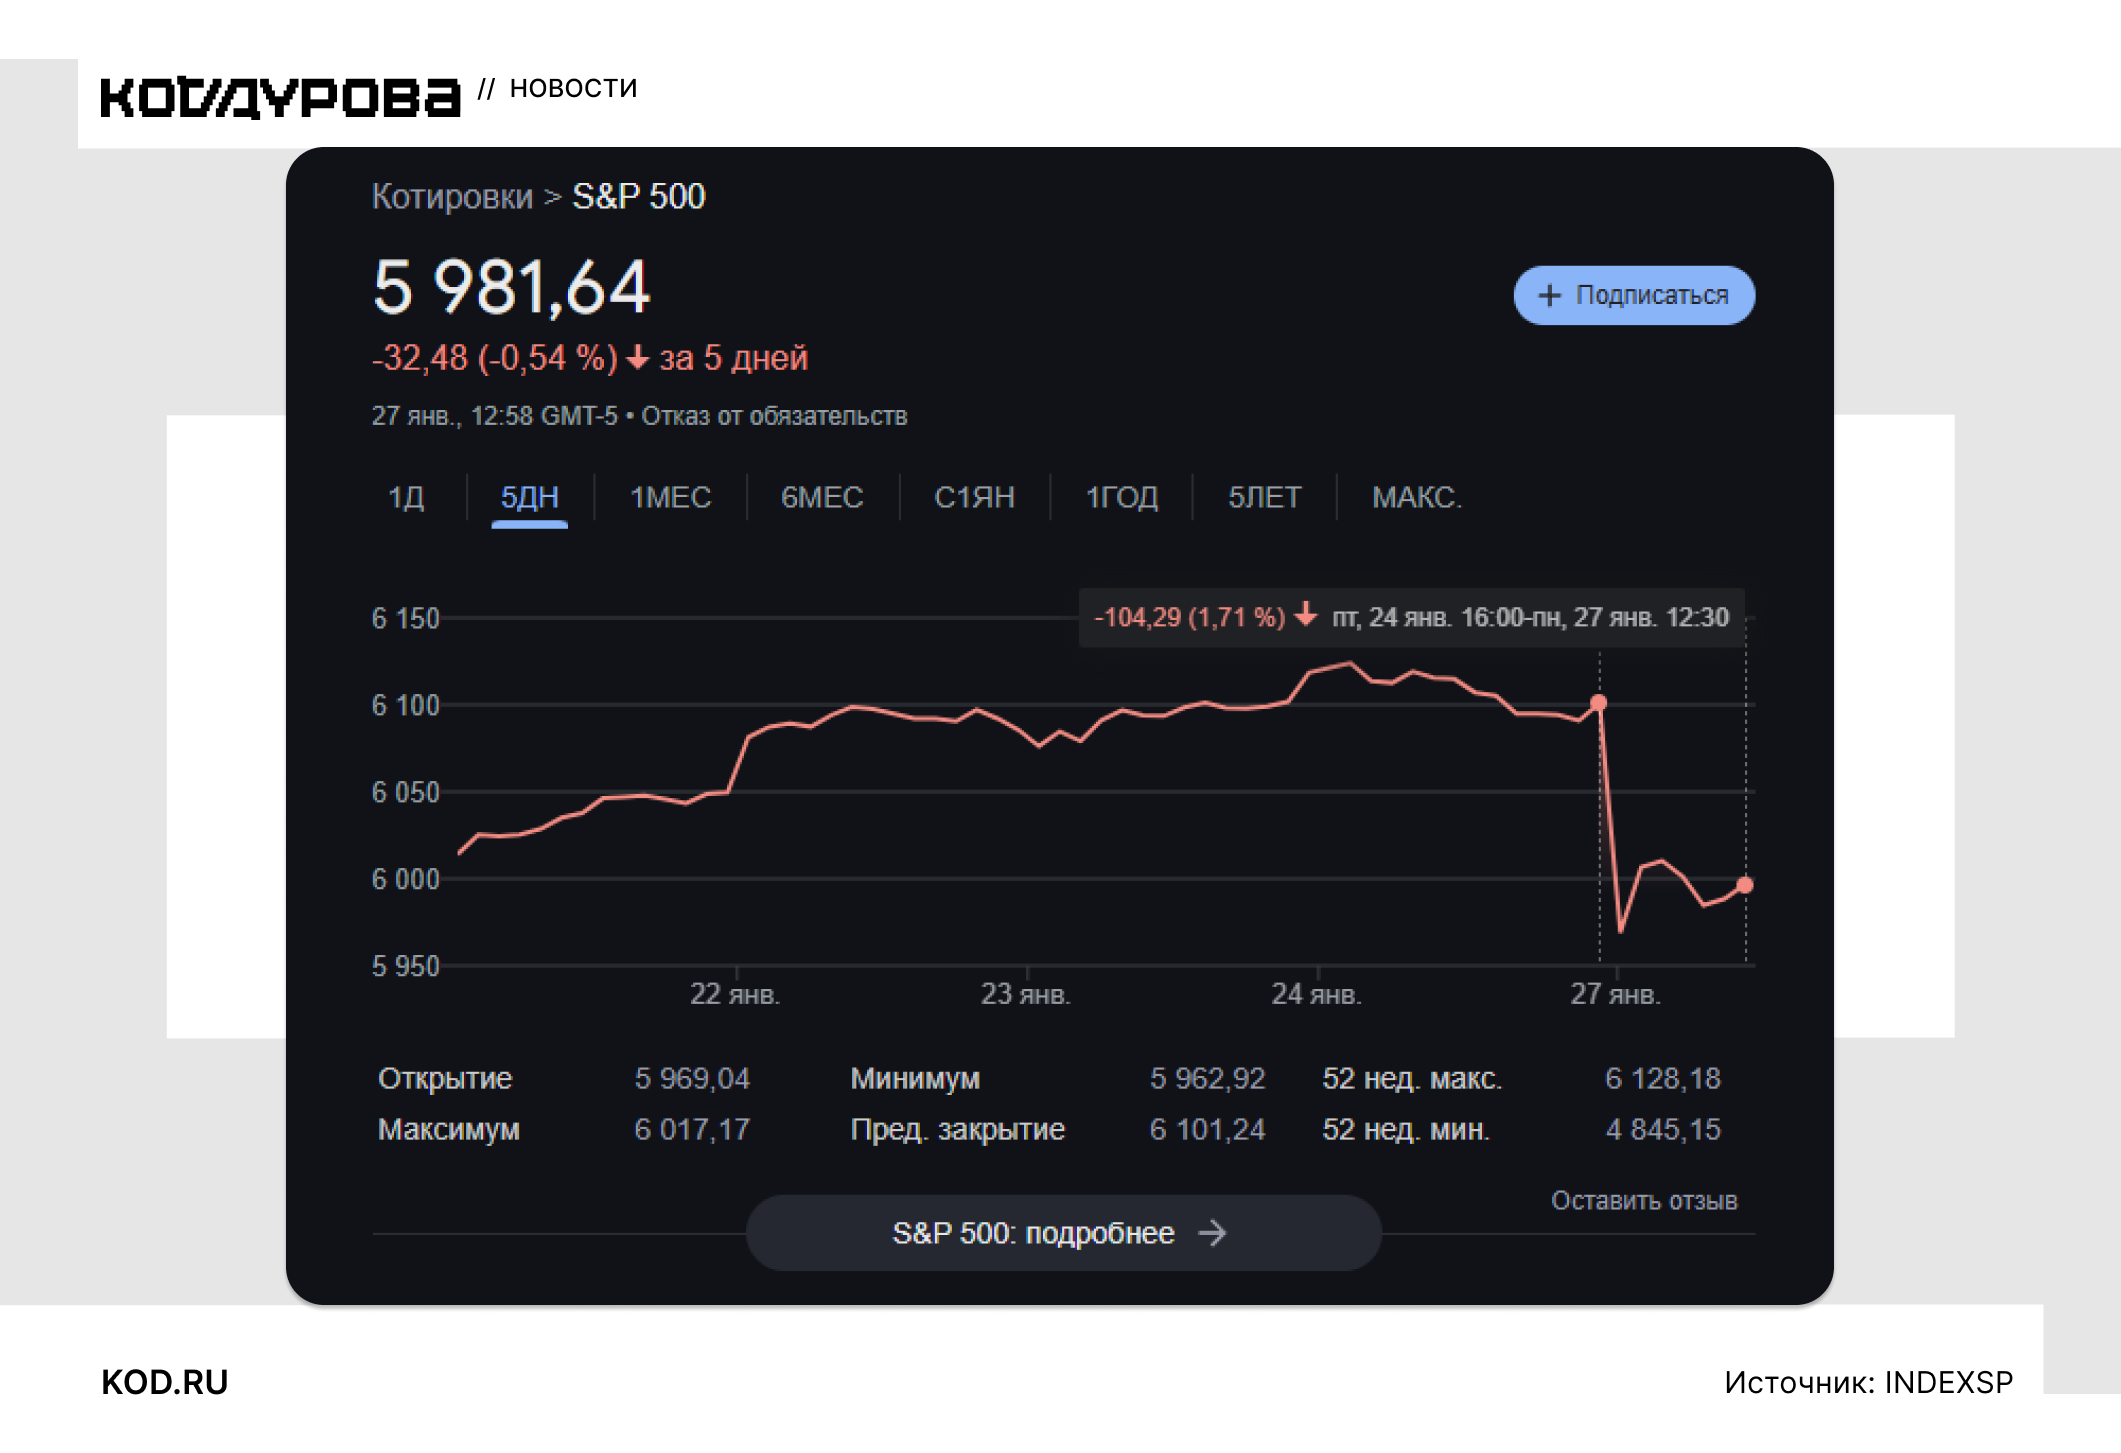Click the 27 янв. axis label
The image size is (2121, 1453).
(1615, 994)
